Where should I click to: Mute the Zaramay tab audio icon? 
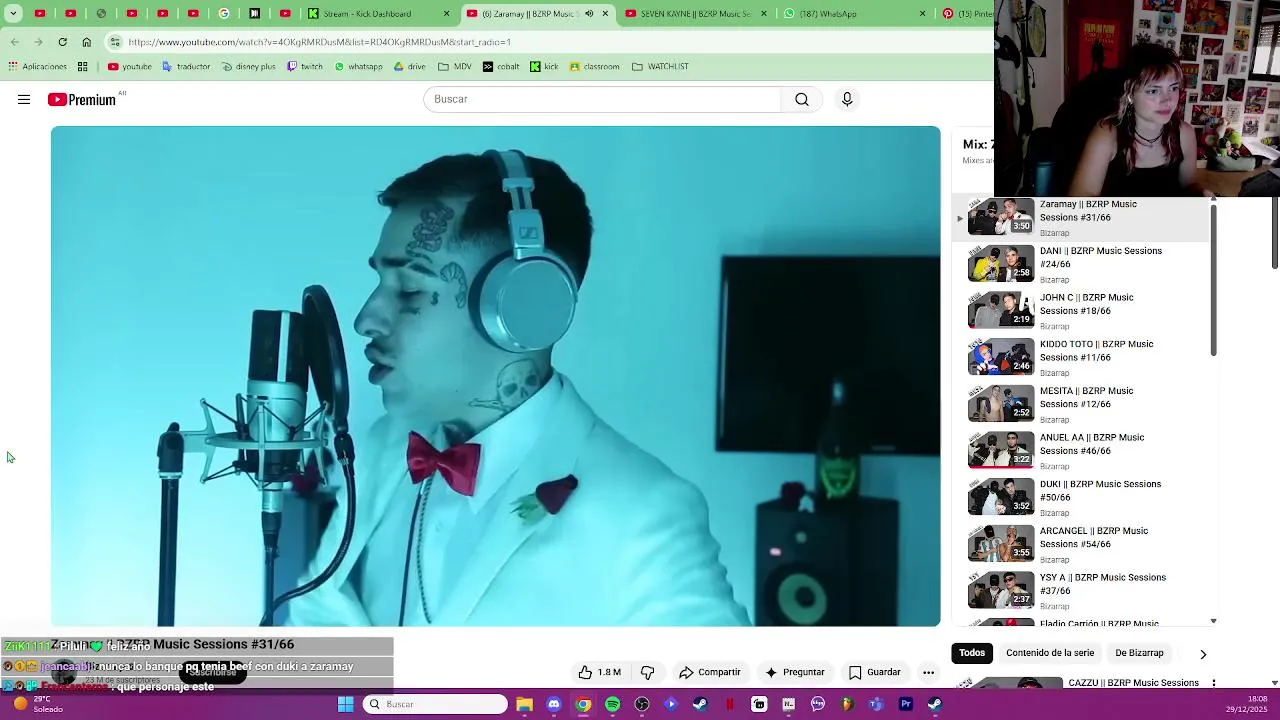589,14
